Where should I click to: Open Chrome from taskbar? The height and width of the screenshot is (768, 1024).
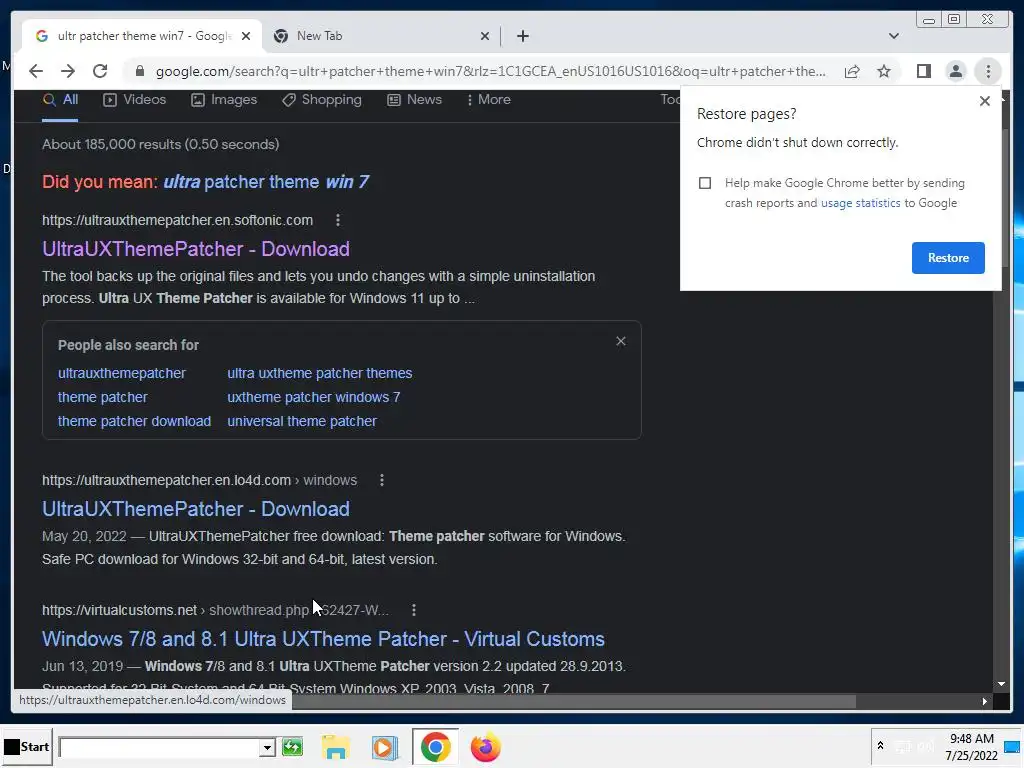pos(436,747)
